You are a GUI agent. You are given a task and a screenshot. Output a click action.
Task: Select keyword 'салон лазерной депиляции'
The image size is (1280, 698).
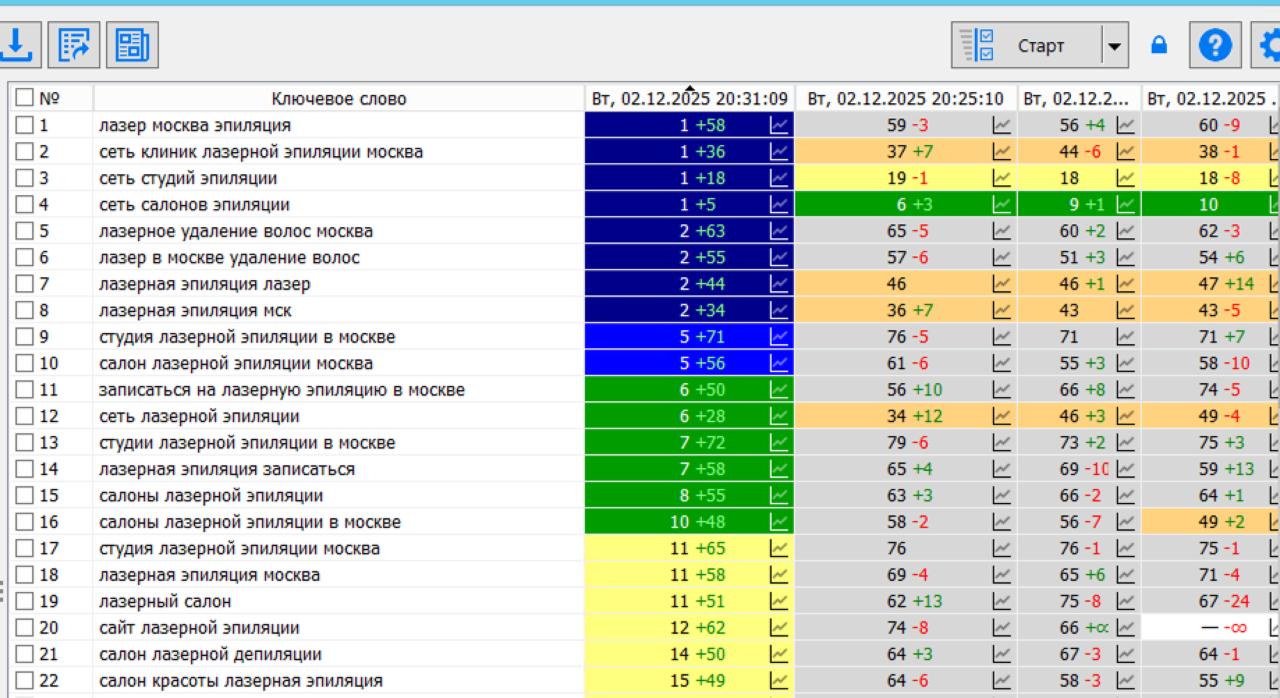210,655
